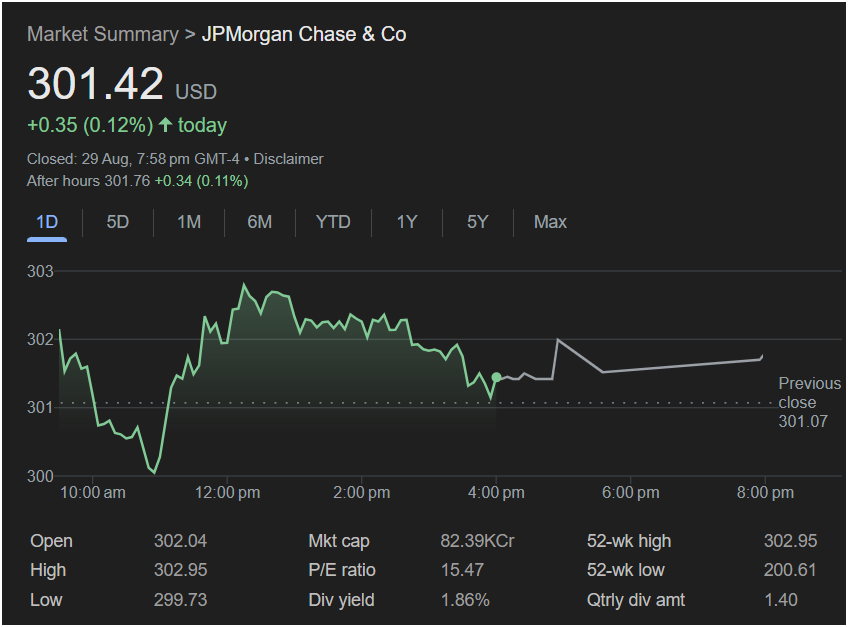Select the Qtrly div amt value 1.40
Screen dimensions: 848x627
[781, 600]
